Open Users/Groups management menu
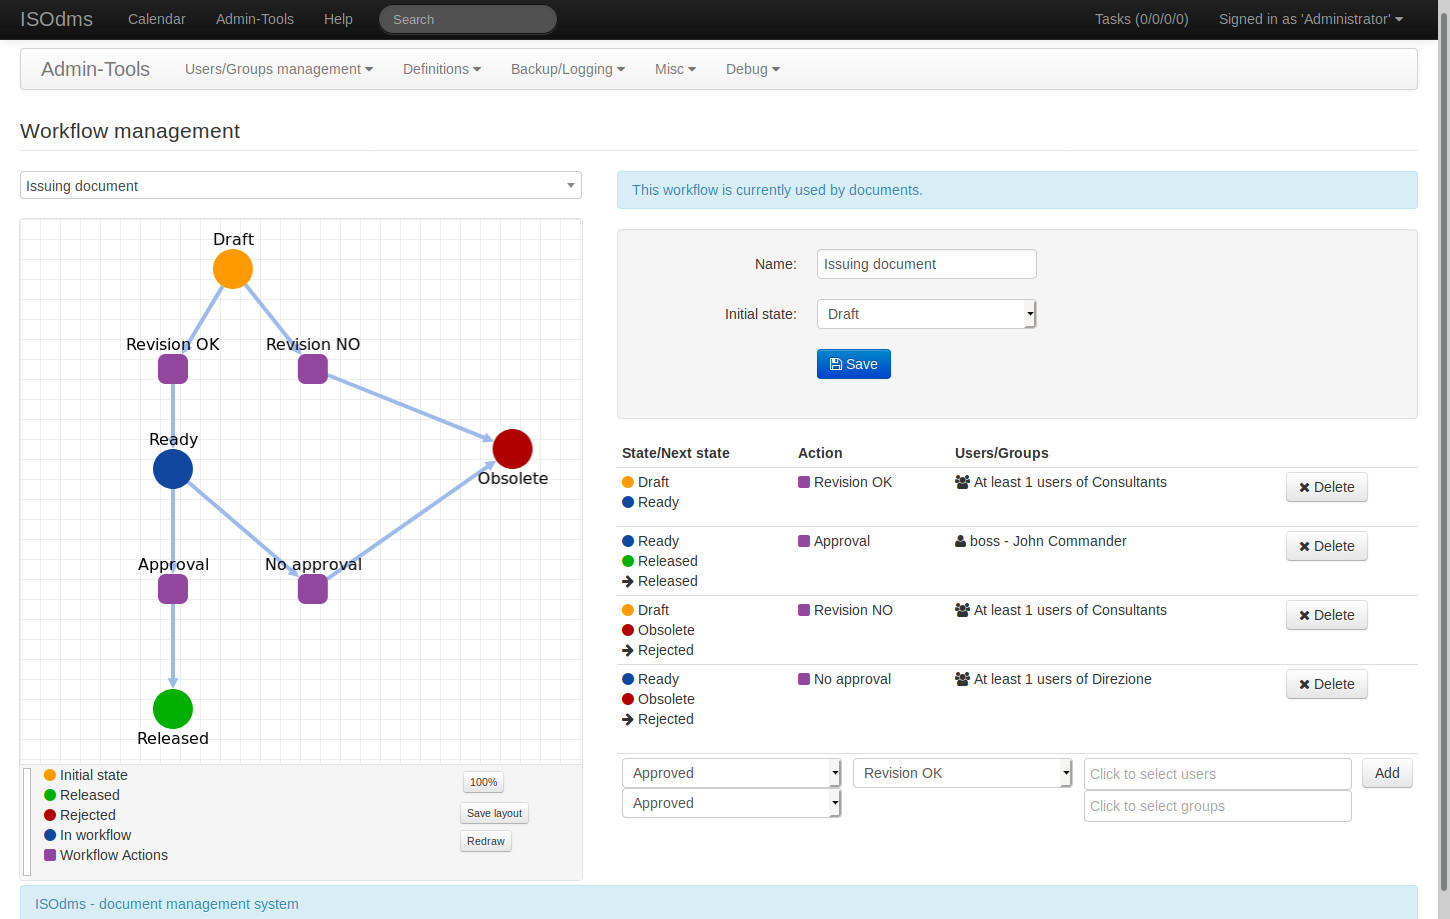This screenshot has width=1450, height=919. coord(278,69)
